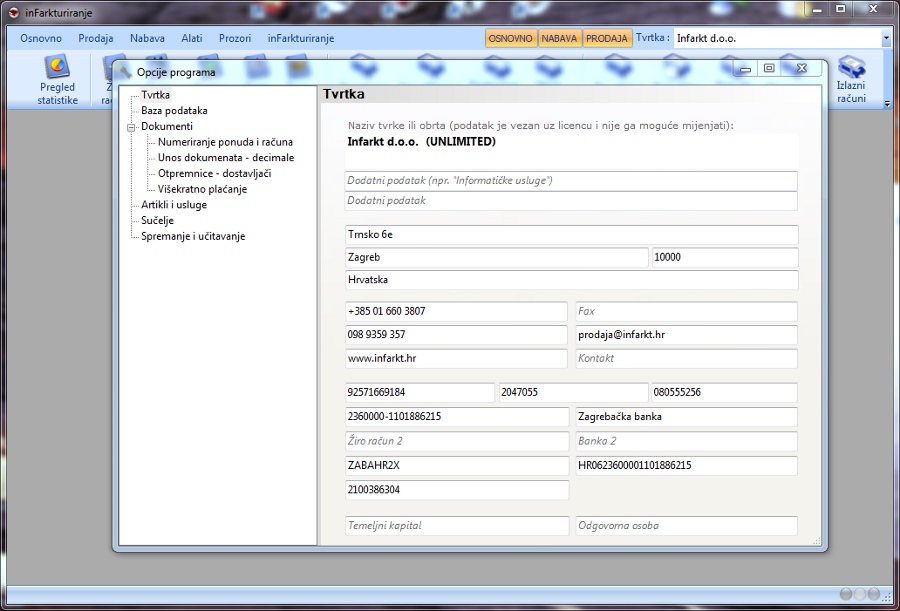Screen dimensions: 900x611
Task: Click the empty Banka 2 field
Action: pos(686,441)
